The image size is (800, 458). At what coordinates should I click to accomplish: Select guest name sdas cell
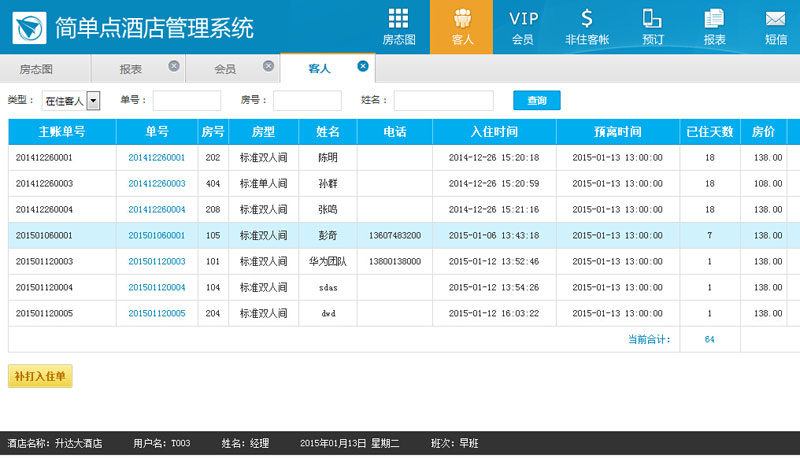tap(328, 288)
